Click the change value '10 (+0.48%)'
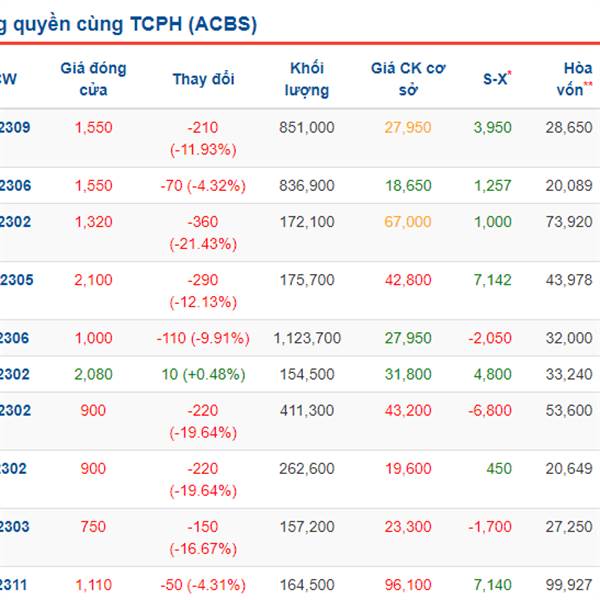600x600 pixels. point(204,374)
